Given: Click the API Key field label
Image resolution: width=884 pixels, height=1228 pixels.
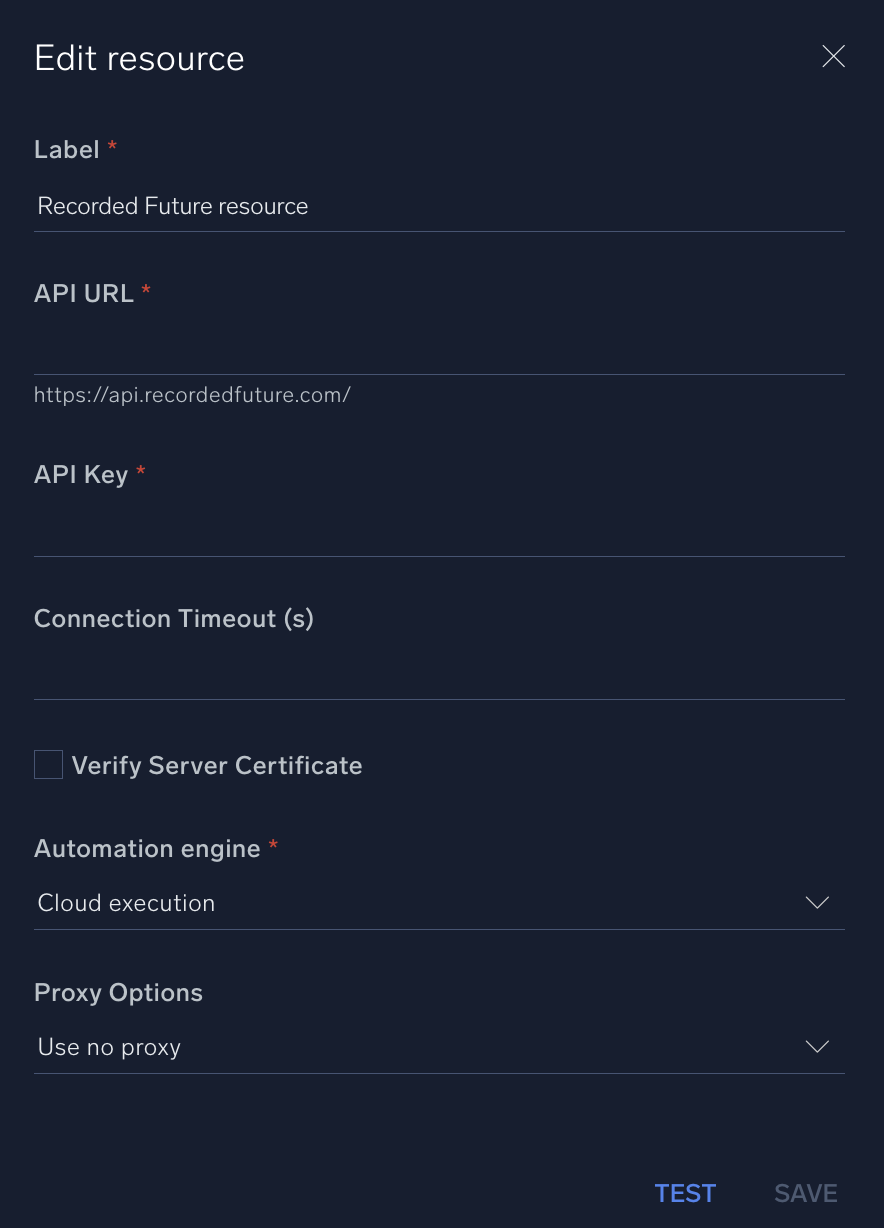Looking at the screenshot, I should pos(81,474).
